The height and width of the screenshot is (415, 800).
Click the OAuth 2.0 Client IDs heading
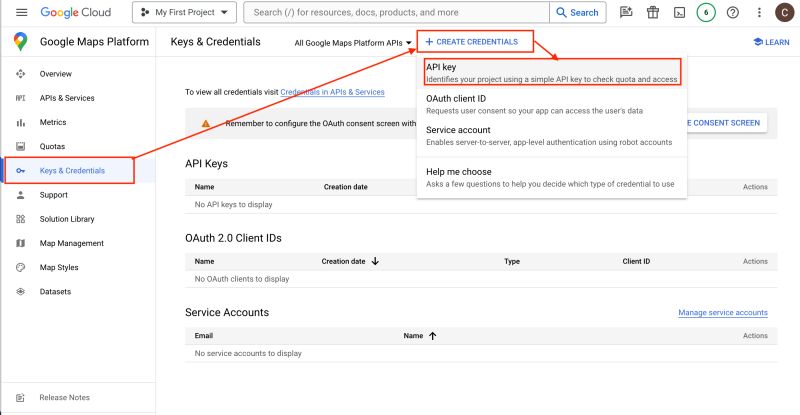(233, 238)
